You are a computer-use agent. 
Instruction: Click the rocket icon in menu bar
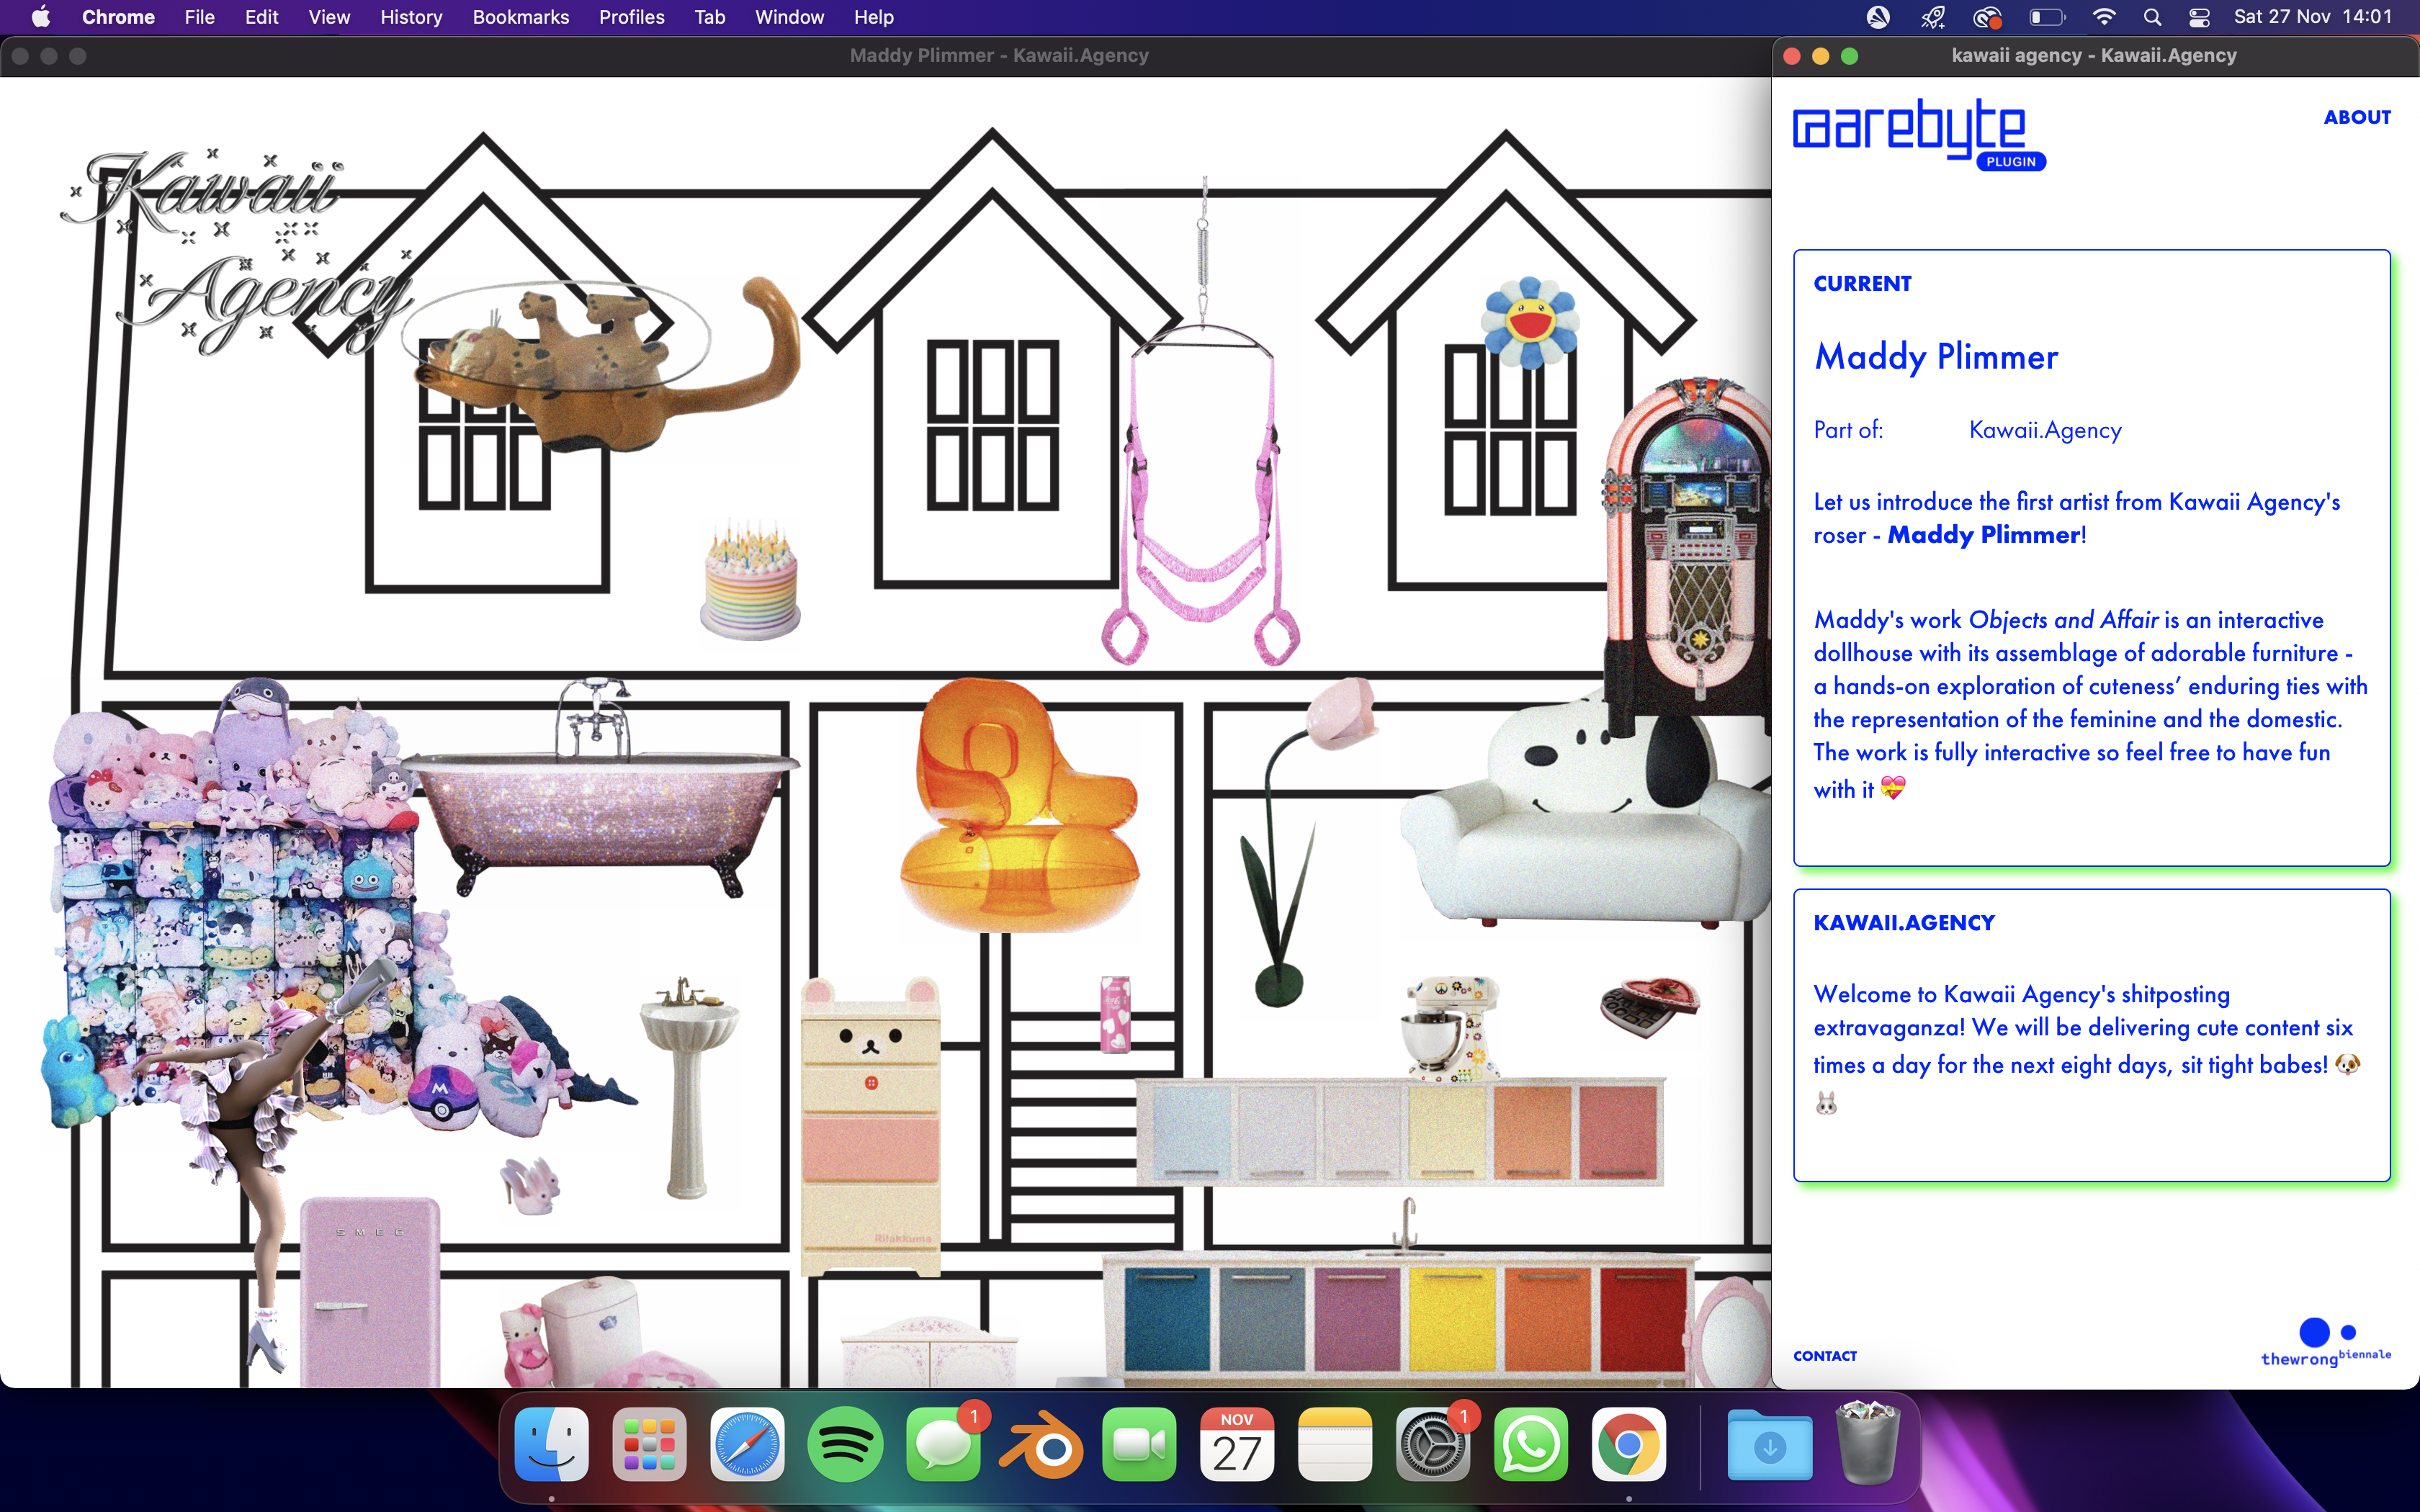pos(1932,17)
